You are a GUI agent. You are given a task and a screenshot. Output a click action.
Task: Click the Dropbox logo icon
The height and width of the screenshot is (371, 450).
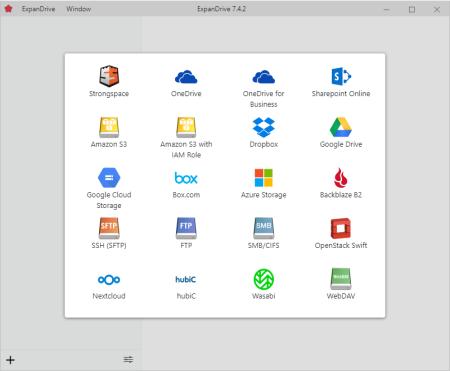(x=263, y=127)
